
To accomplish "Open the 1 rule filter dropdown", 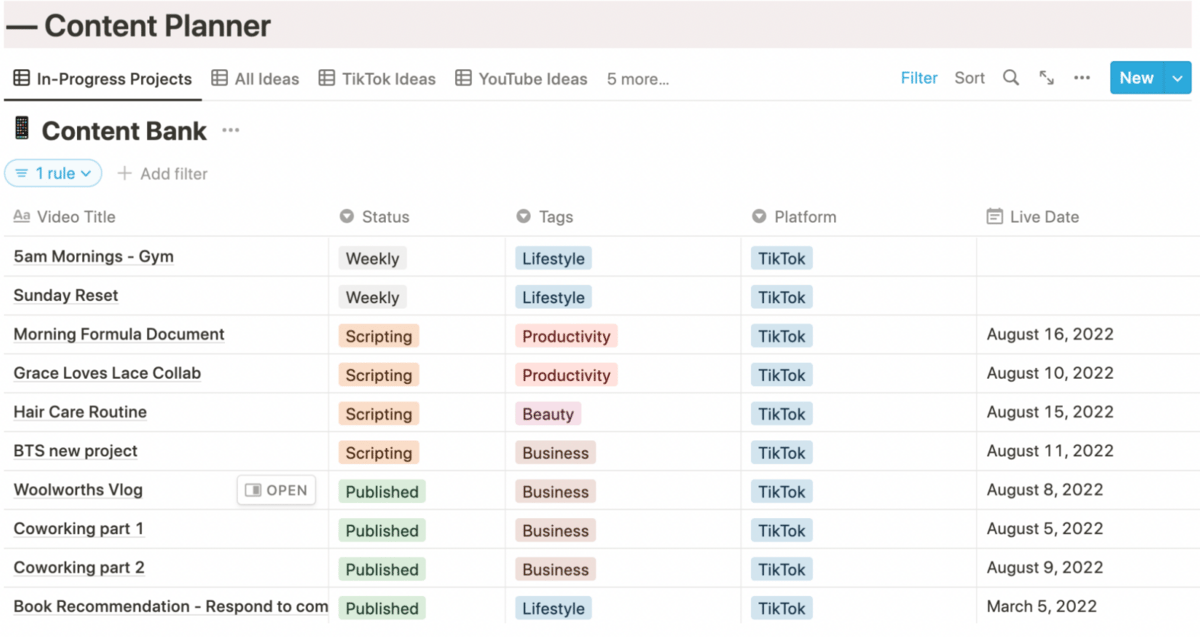I will click(x=53, y=173).
